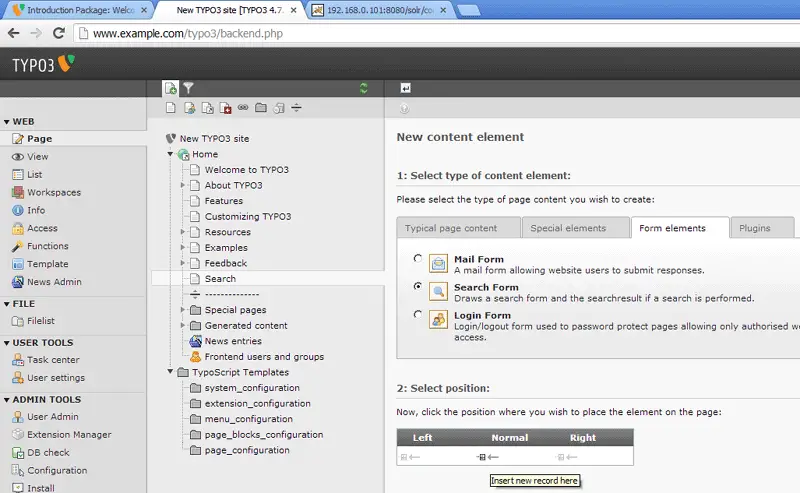
Task: Select the Login Form radio button
Action: pyautogui.click(x=418, y=314)
